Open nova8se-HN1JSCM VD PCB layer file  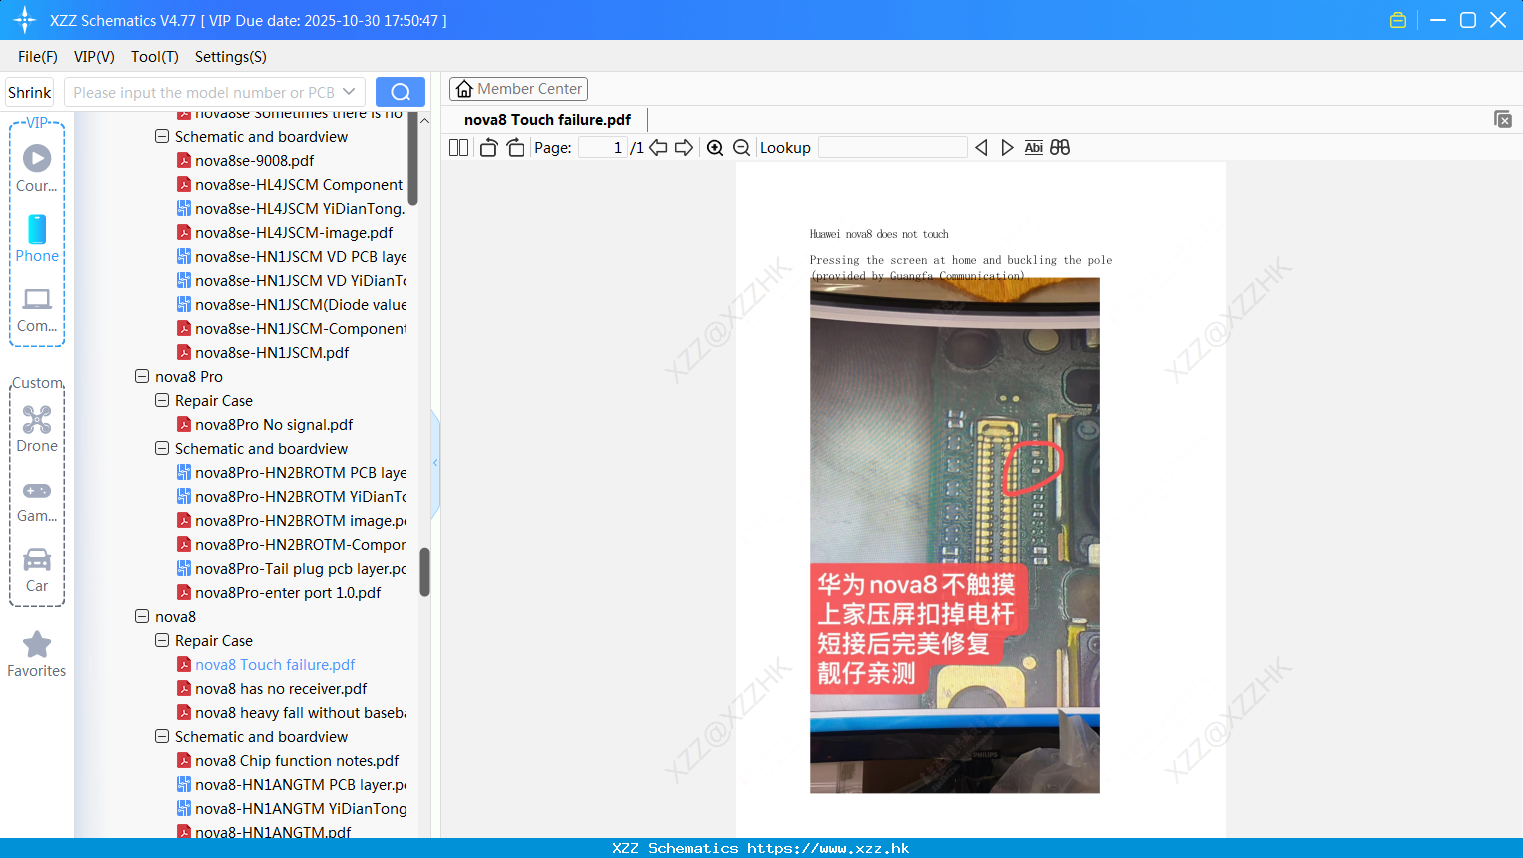tap(300, 256)
